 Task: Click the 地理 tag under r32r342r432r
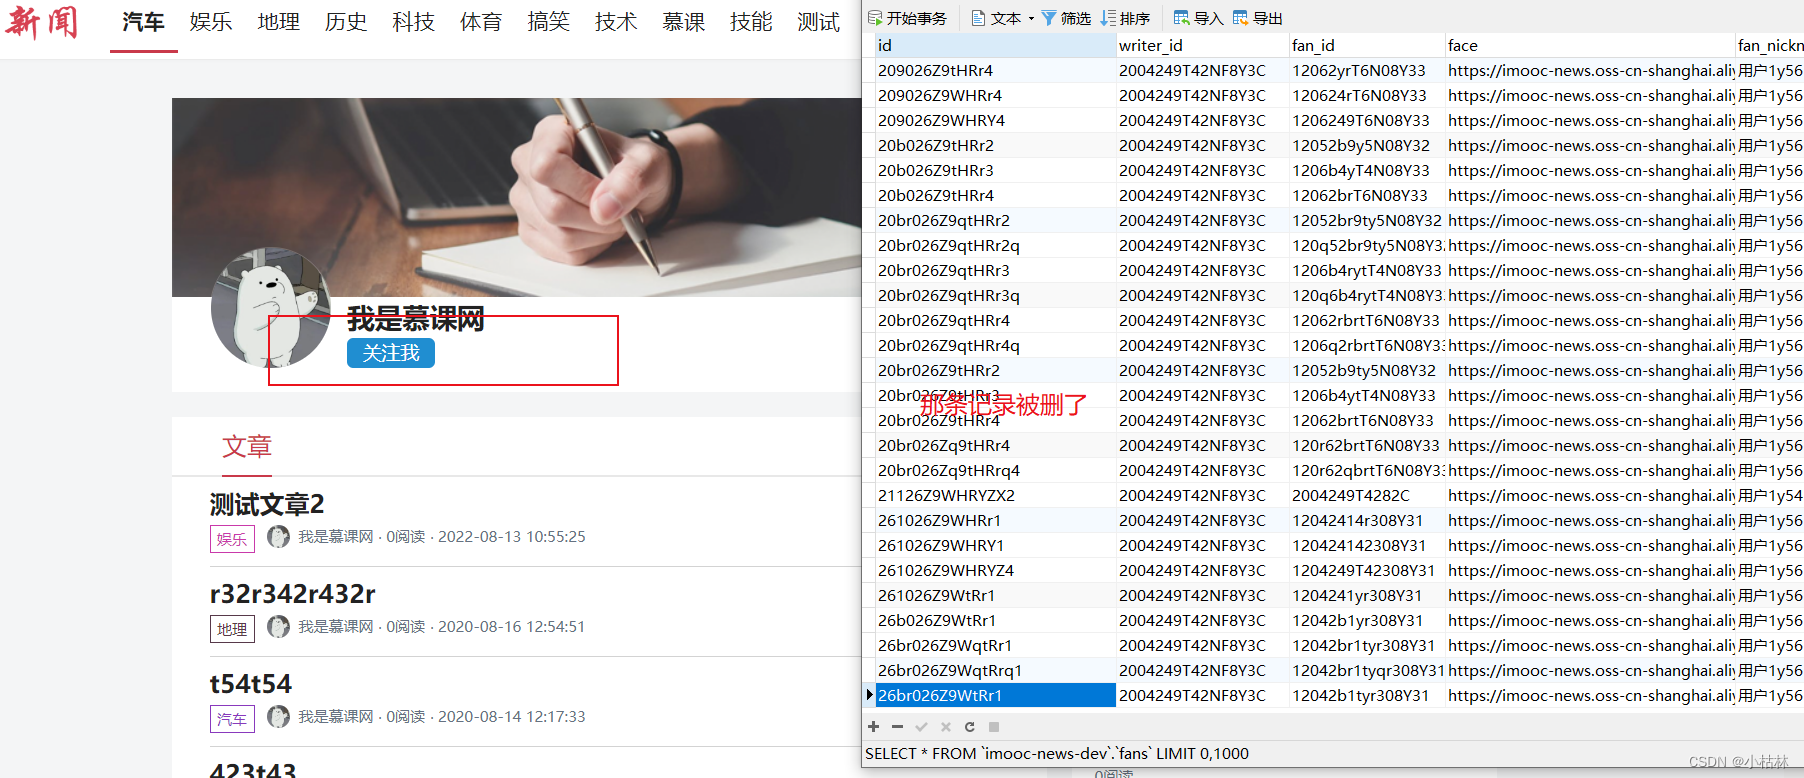[x=232, y=629]
